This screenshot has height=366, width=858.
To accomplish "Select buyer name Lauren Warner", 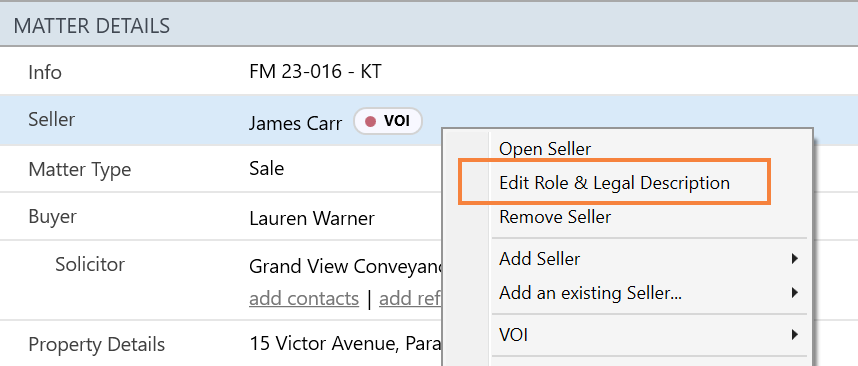I will 312,219.
